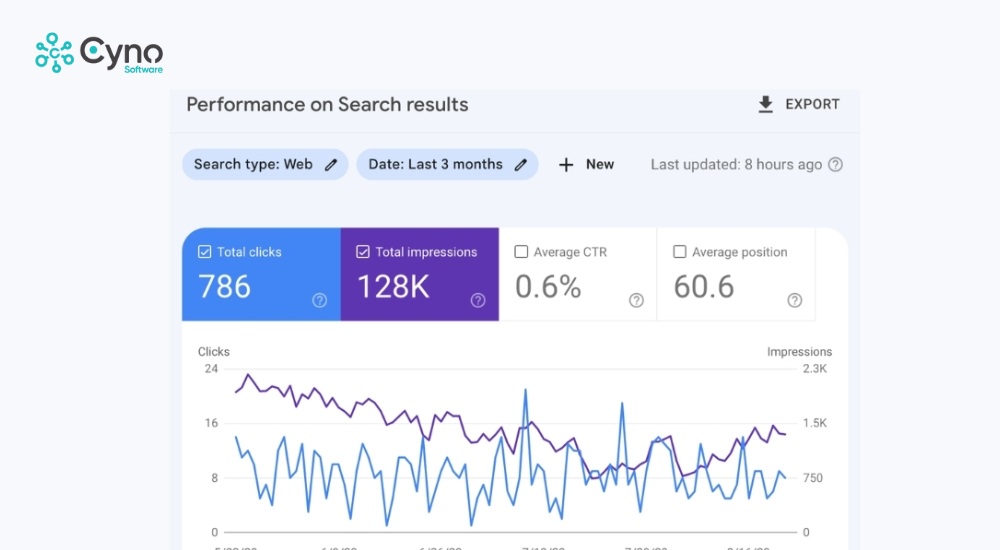Click help icon in Average CTR card

point(636,300)
